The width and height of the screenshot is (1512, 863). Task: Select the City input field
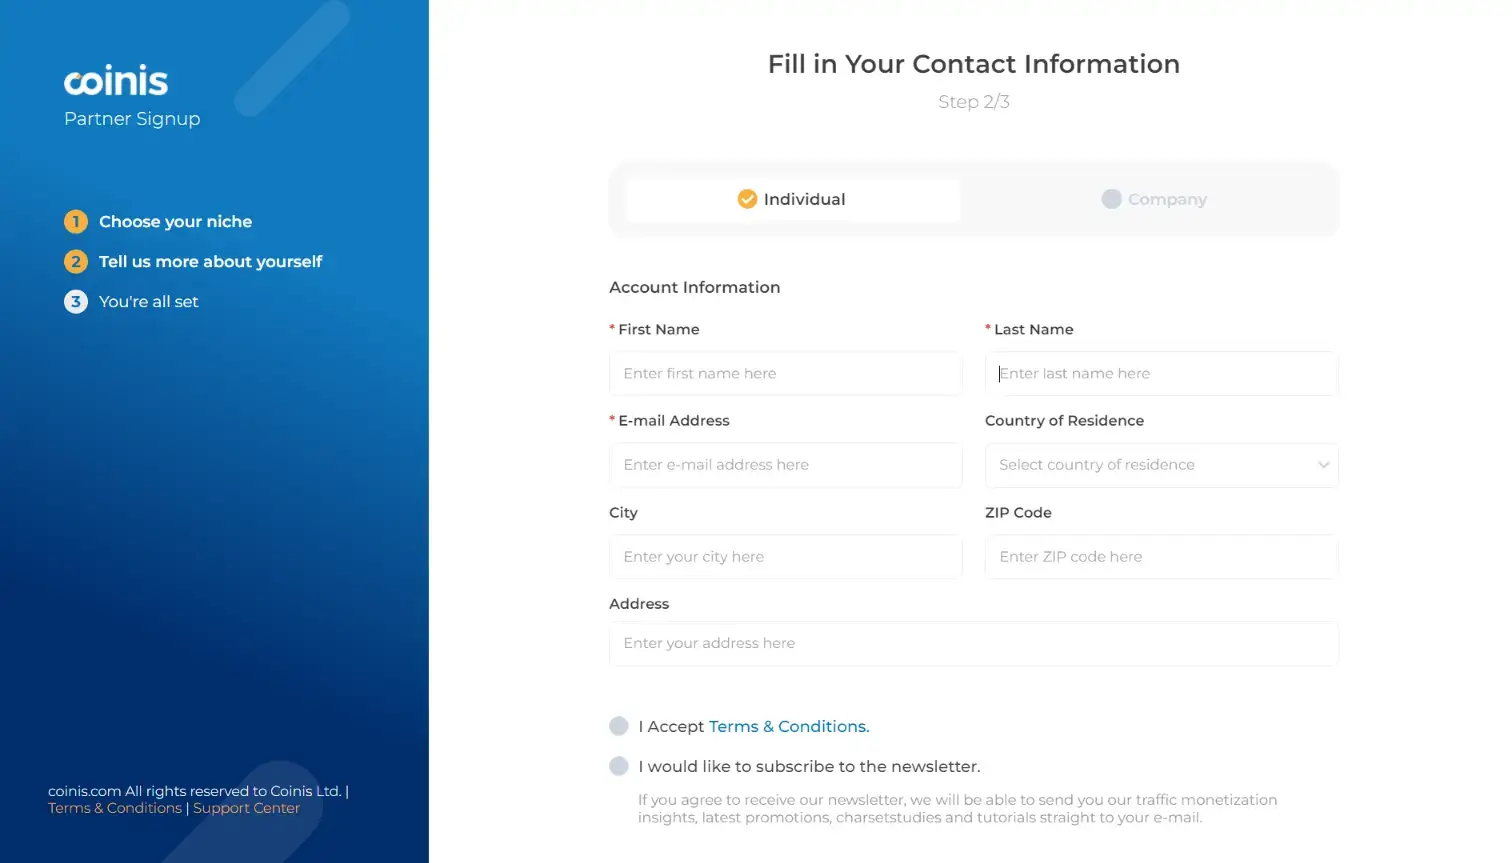click(785, 557)
